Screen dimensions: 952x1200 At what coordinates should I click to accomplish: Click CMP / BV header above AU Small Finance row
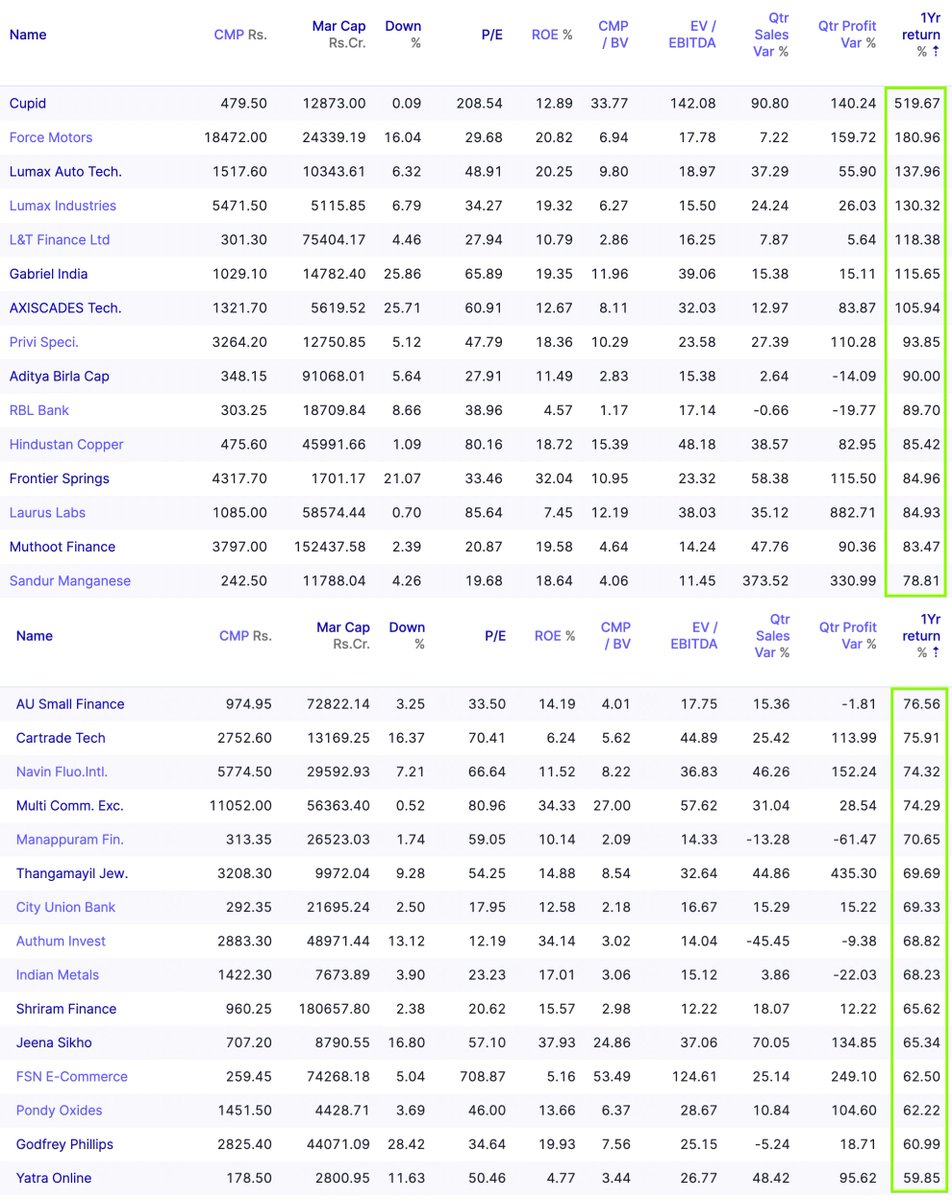(x=615, y=636)
